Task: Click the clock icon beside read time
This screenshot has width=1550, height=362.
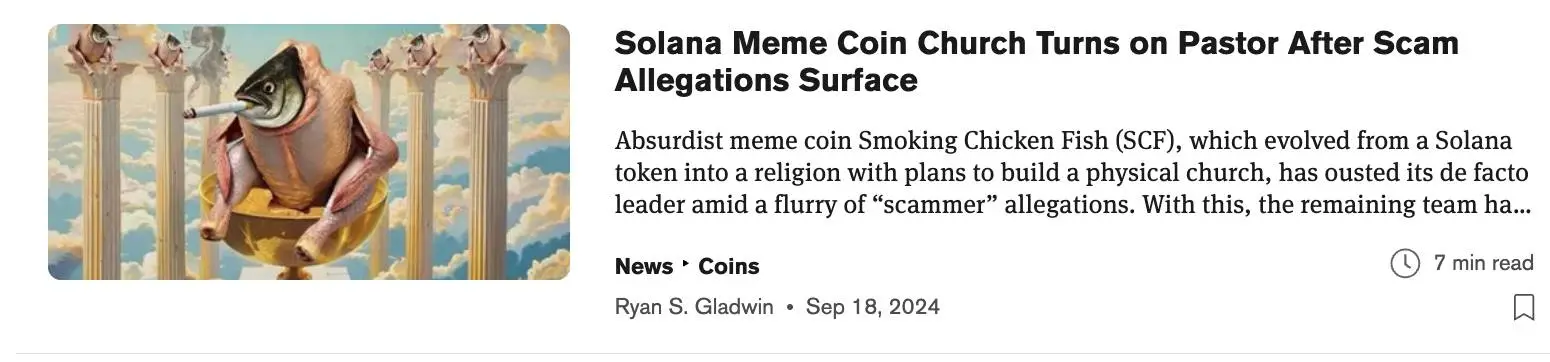Action: [x=1405, y=264]
